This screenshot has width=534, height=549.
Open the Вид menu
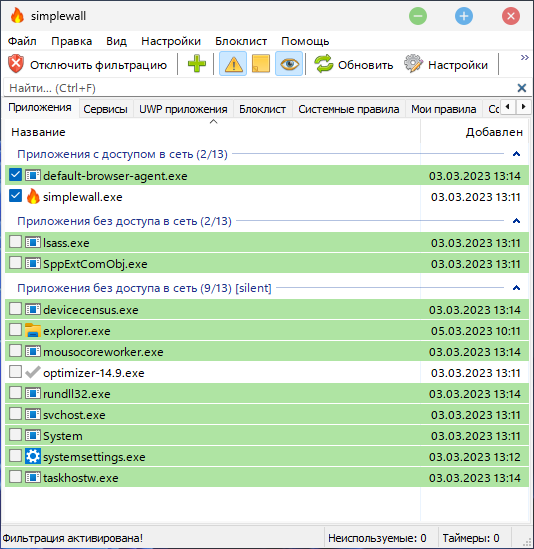point(116,41)
